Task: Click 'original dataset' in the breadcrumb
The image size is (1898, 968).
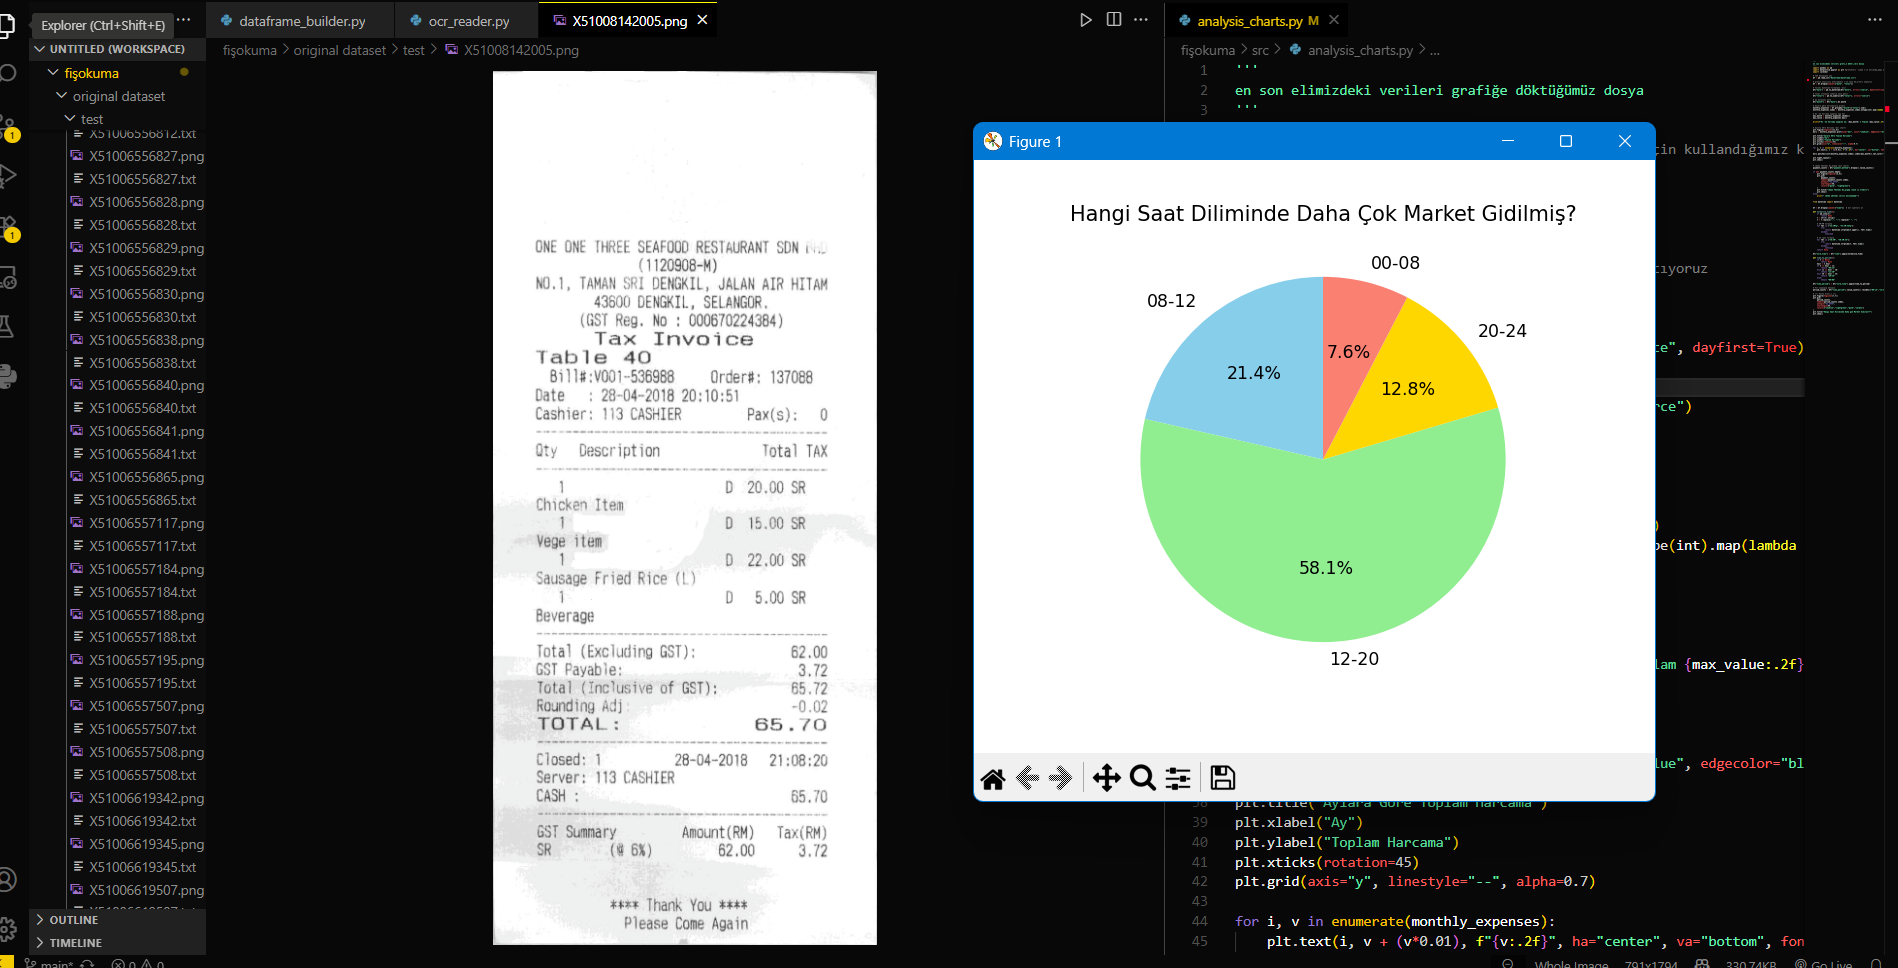Action: [x=339, y=50]
